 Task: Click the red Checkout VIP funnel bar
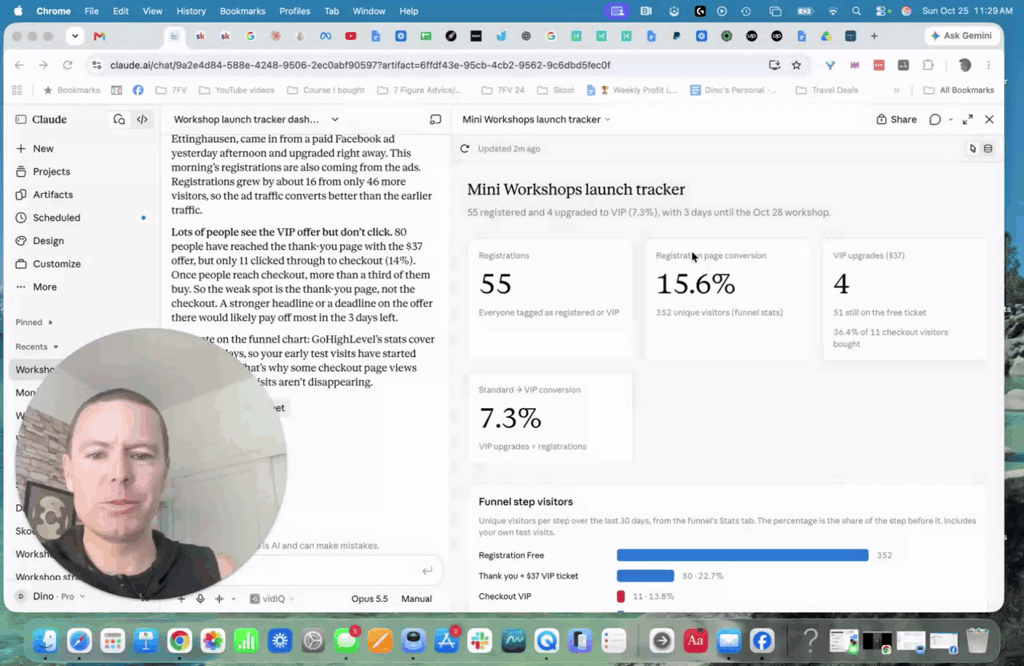[620, 596]
